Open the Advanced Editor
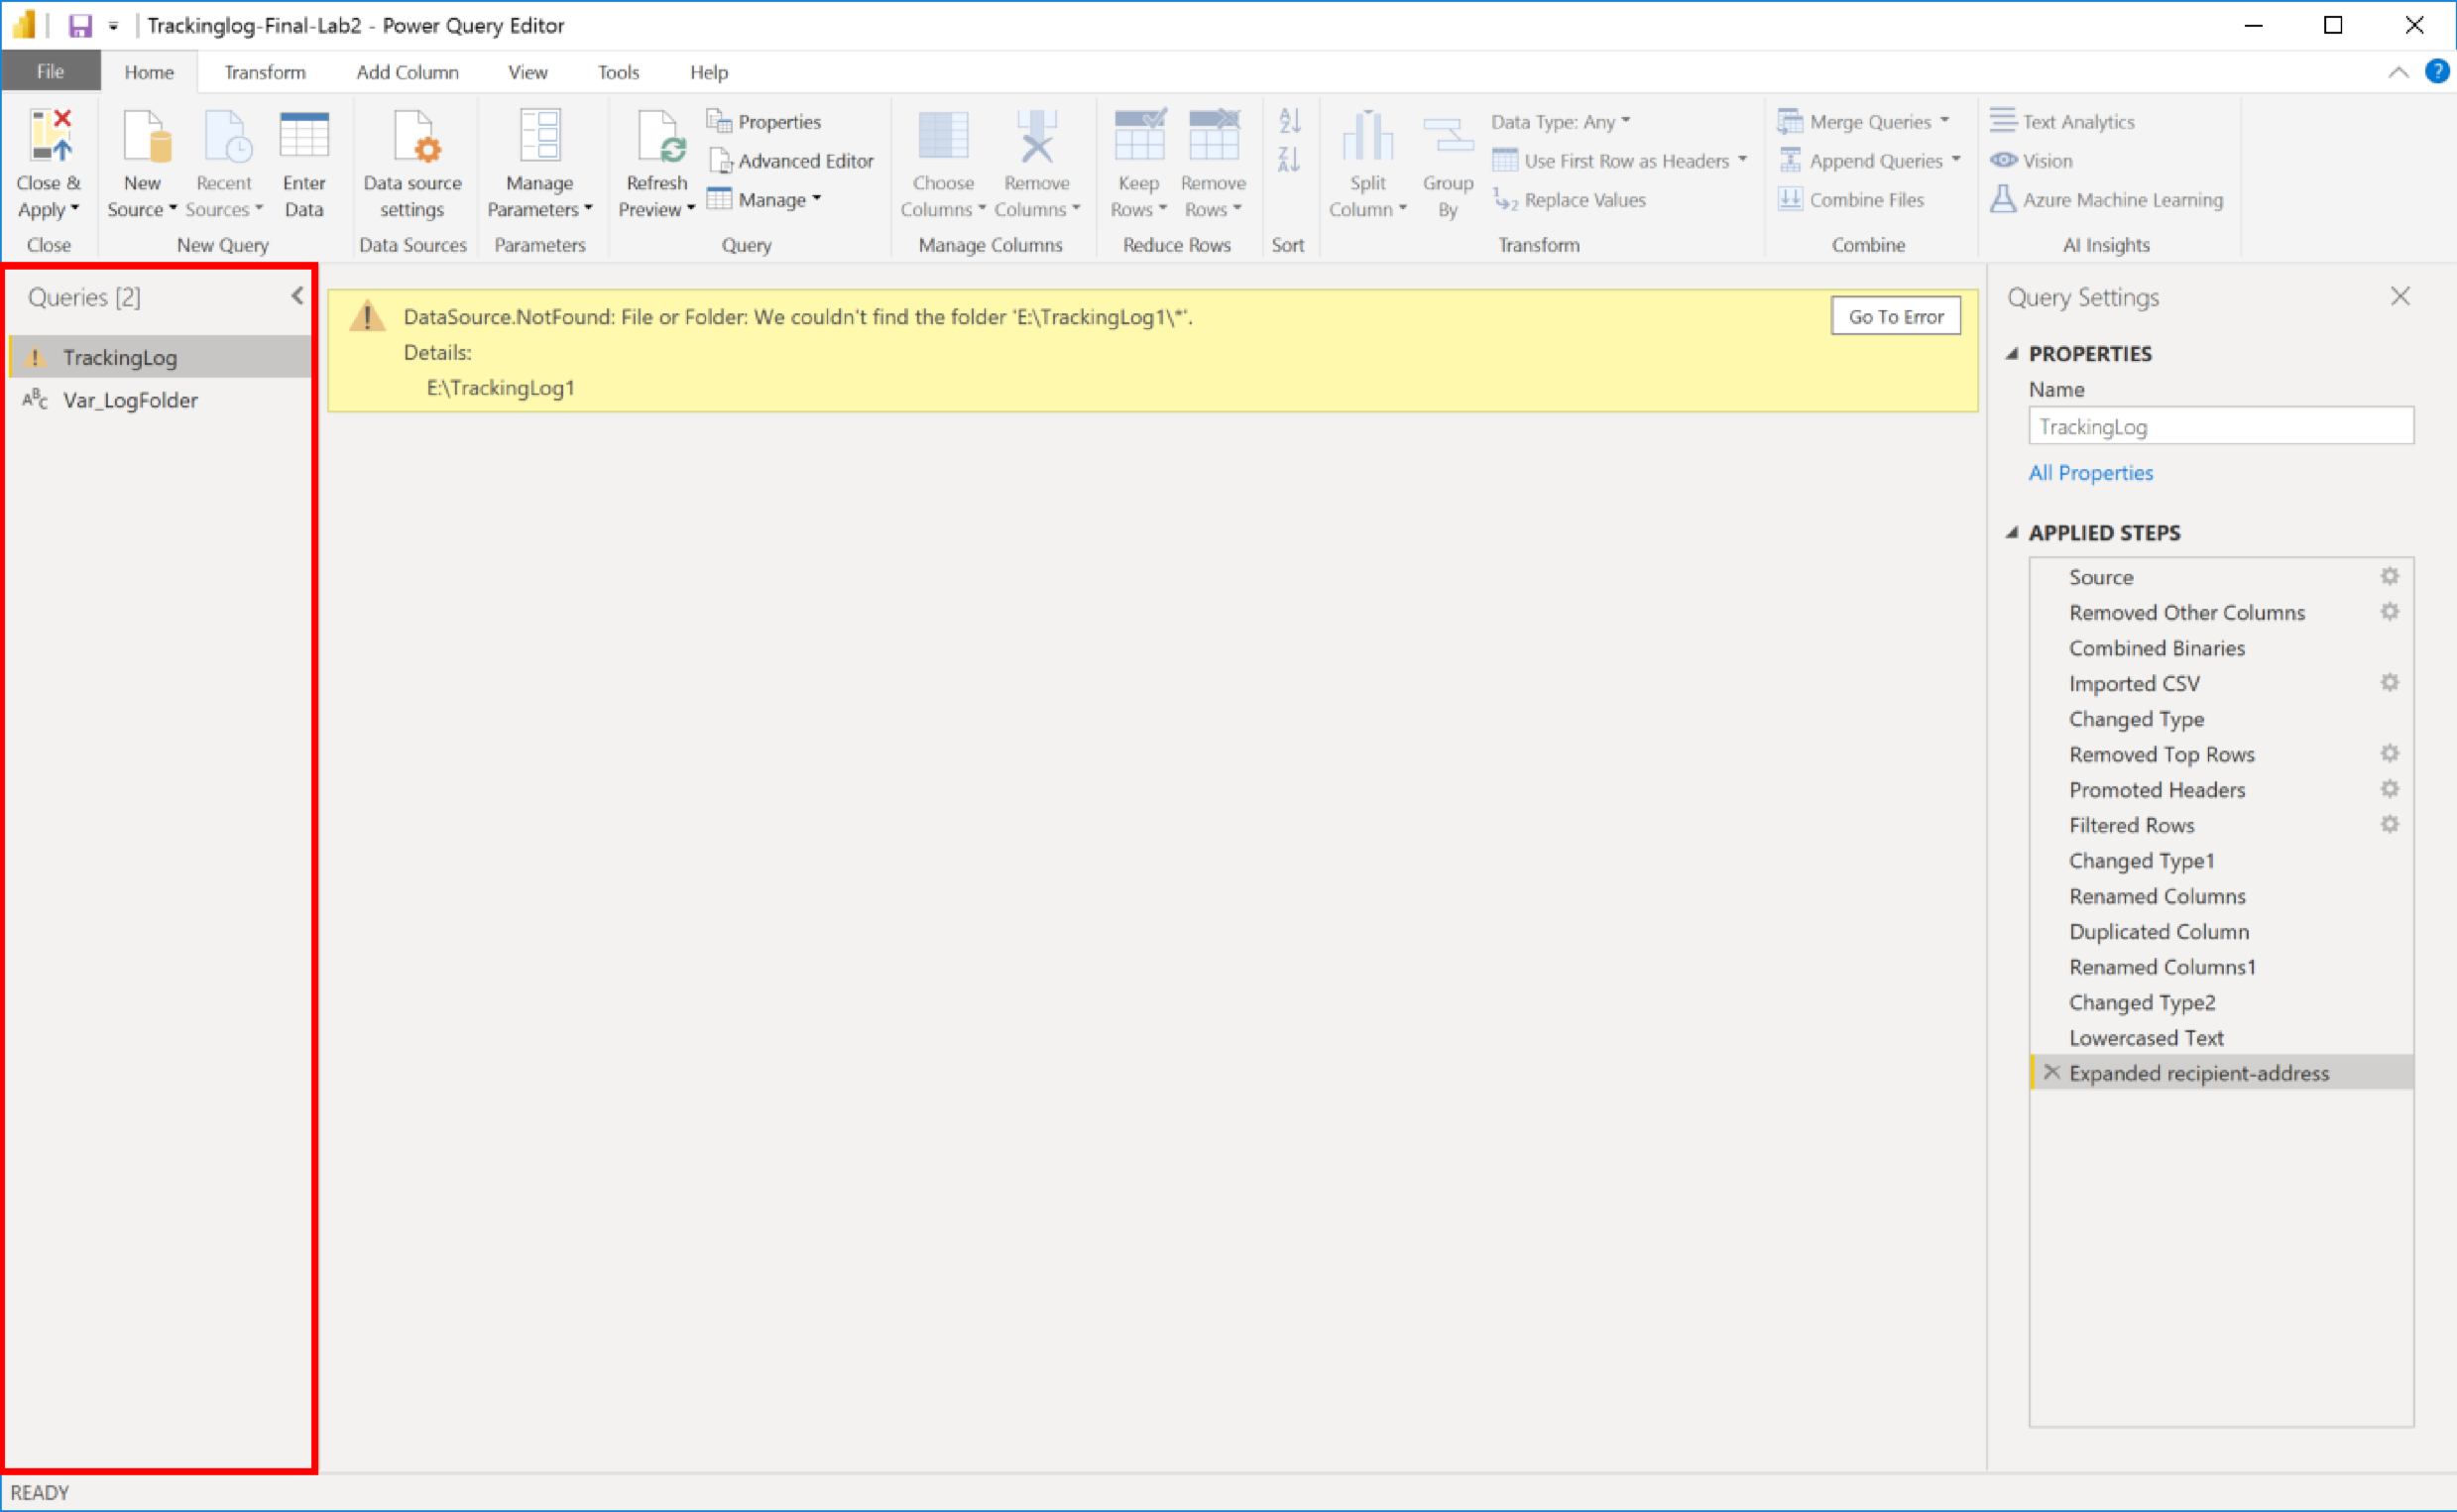This screenshot has width=2457, height=1512. tap(790, 160)
